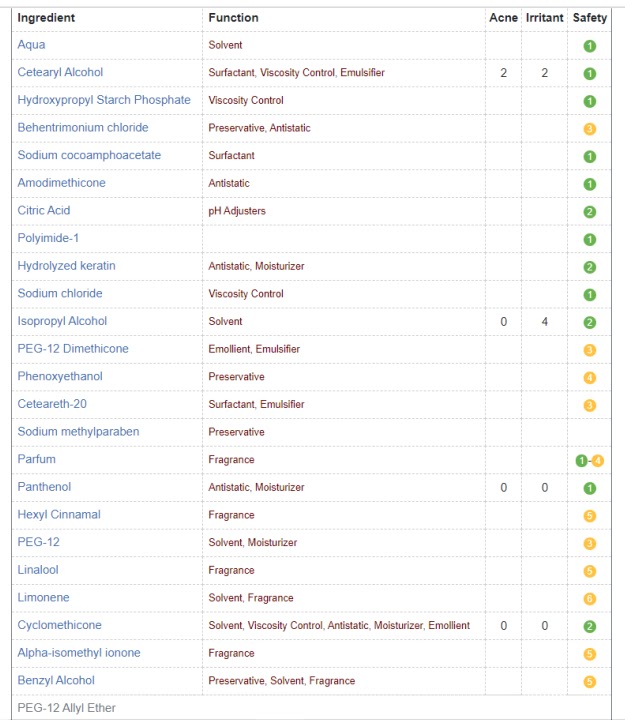Click the orange safety badge for Behentrimonium chloride
Image resolution: width=625 pixels, height=720 pixels.
pyautogui.click(x=590, y=129)
